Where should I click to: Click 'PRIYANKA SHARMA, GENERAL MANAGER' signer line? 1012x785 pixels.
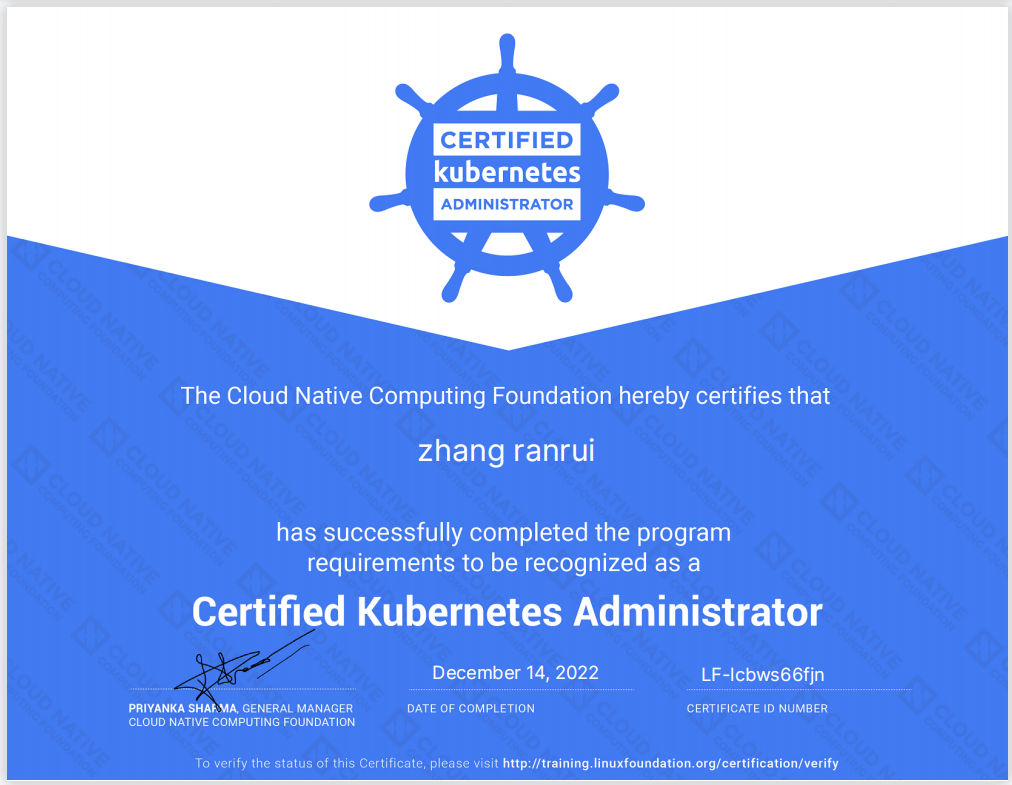[241, 708]
